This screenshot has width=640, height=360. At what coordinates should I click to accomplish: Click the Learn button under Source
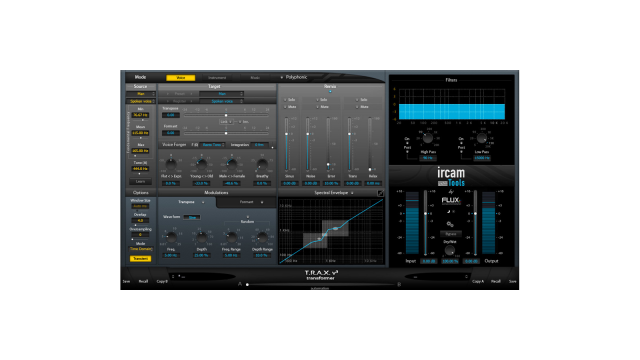tap(140, 181)
